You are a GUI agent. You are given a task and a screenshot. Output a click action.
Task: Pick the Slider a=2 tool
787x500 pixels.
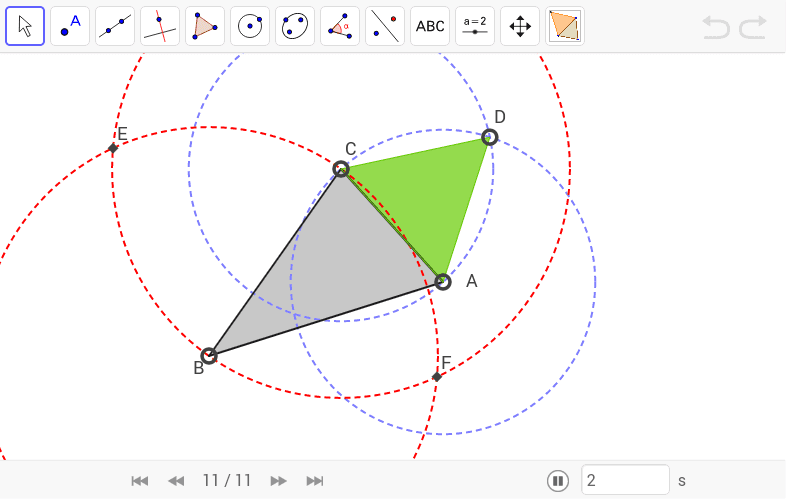tap(475, 26)
